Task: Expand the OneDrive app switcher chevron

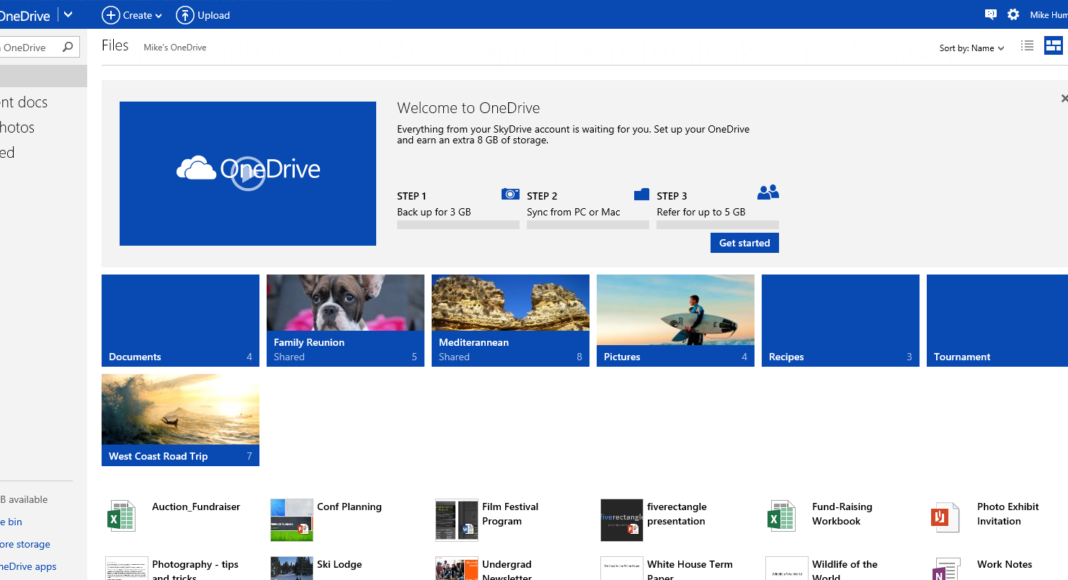Action: (68, 15)
